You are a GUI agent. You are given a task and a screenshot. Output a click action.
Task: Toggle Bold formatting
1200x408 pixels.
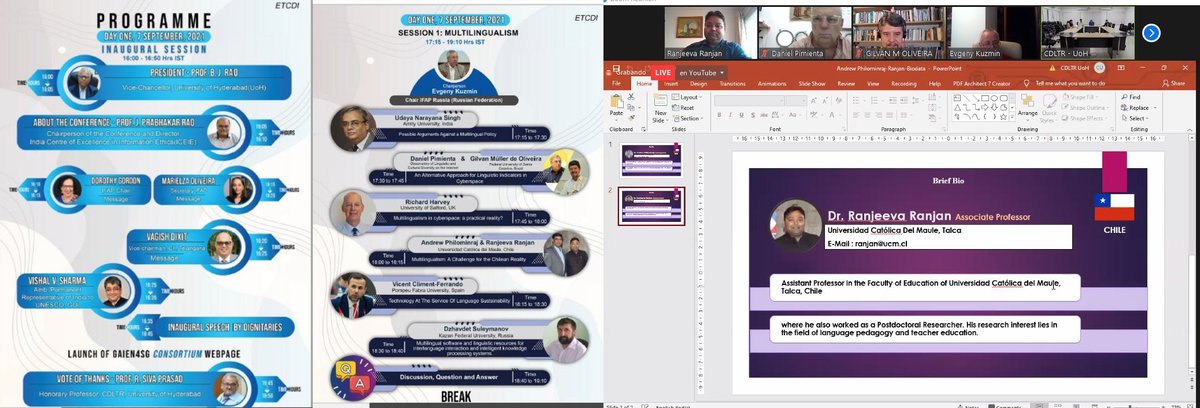[x=719, y=115]
